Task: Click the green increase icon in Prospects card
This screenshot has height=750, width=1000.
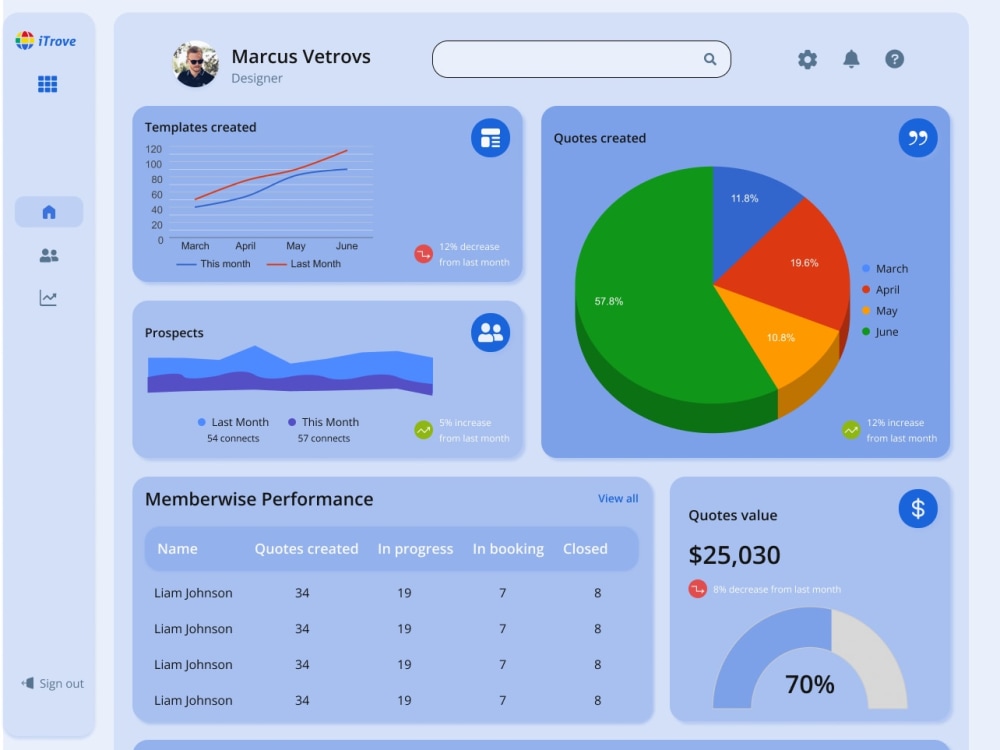Action: click(x=423, y=430)
